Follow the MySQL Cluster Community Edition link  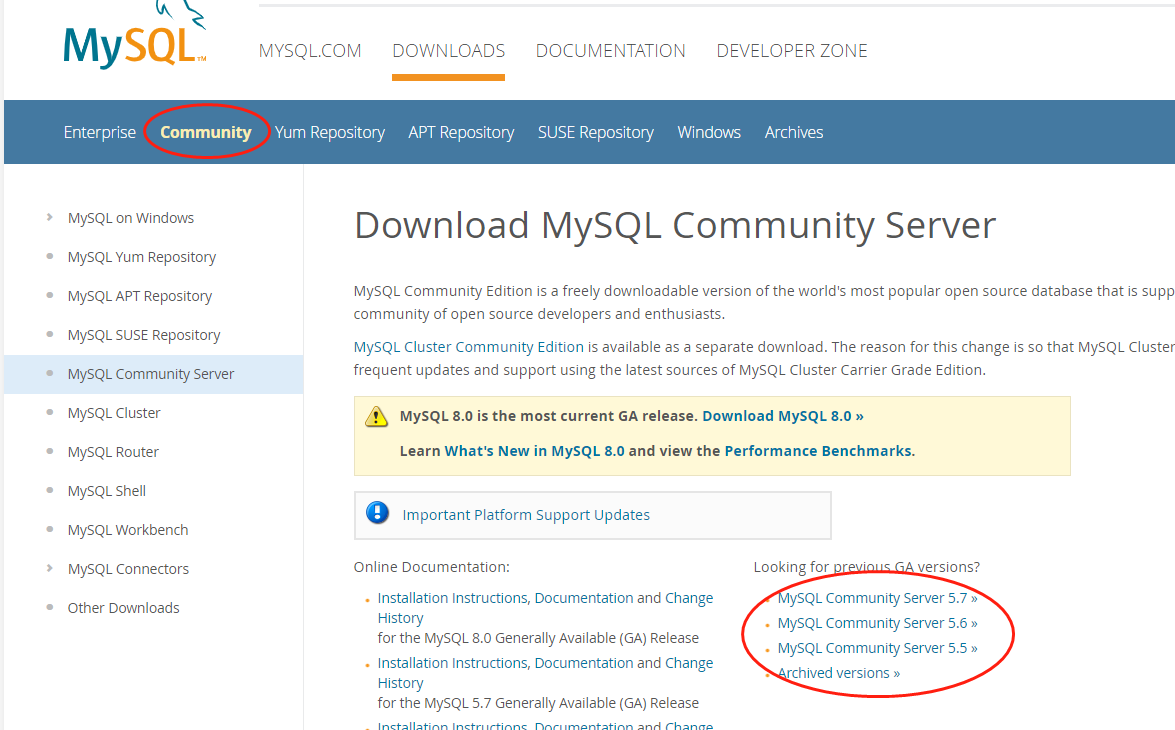tap(468, 347)
